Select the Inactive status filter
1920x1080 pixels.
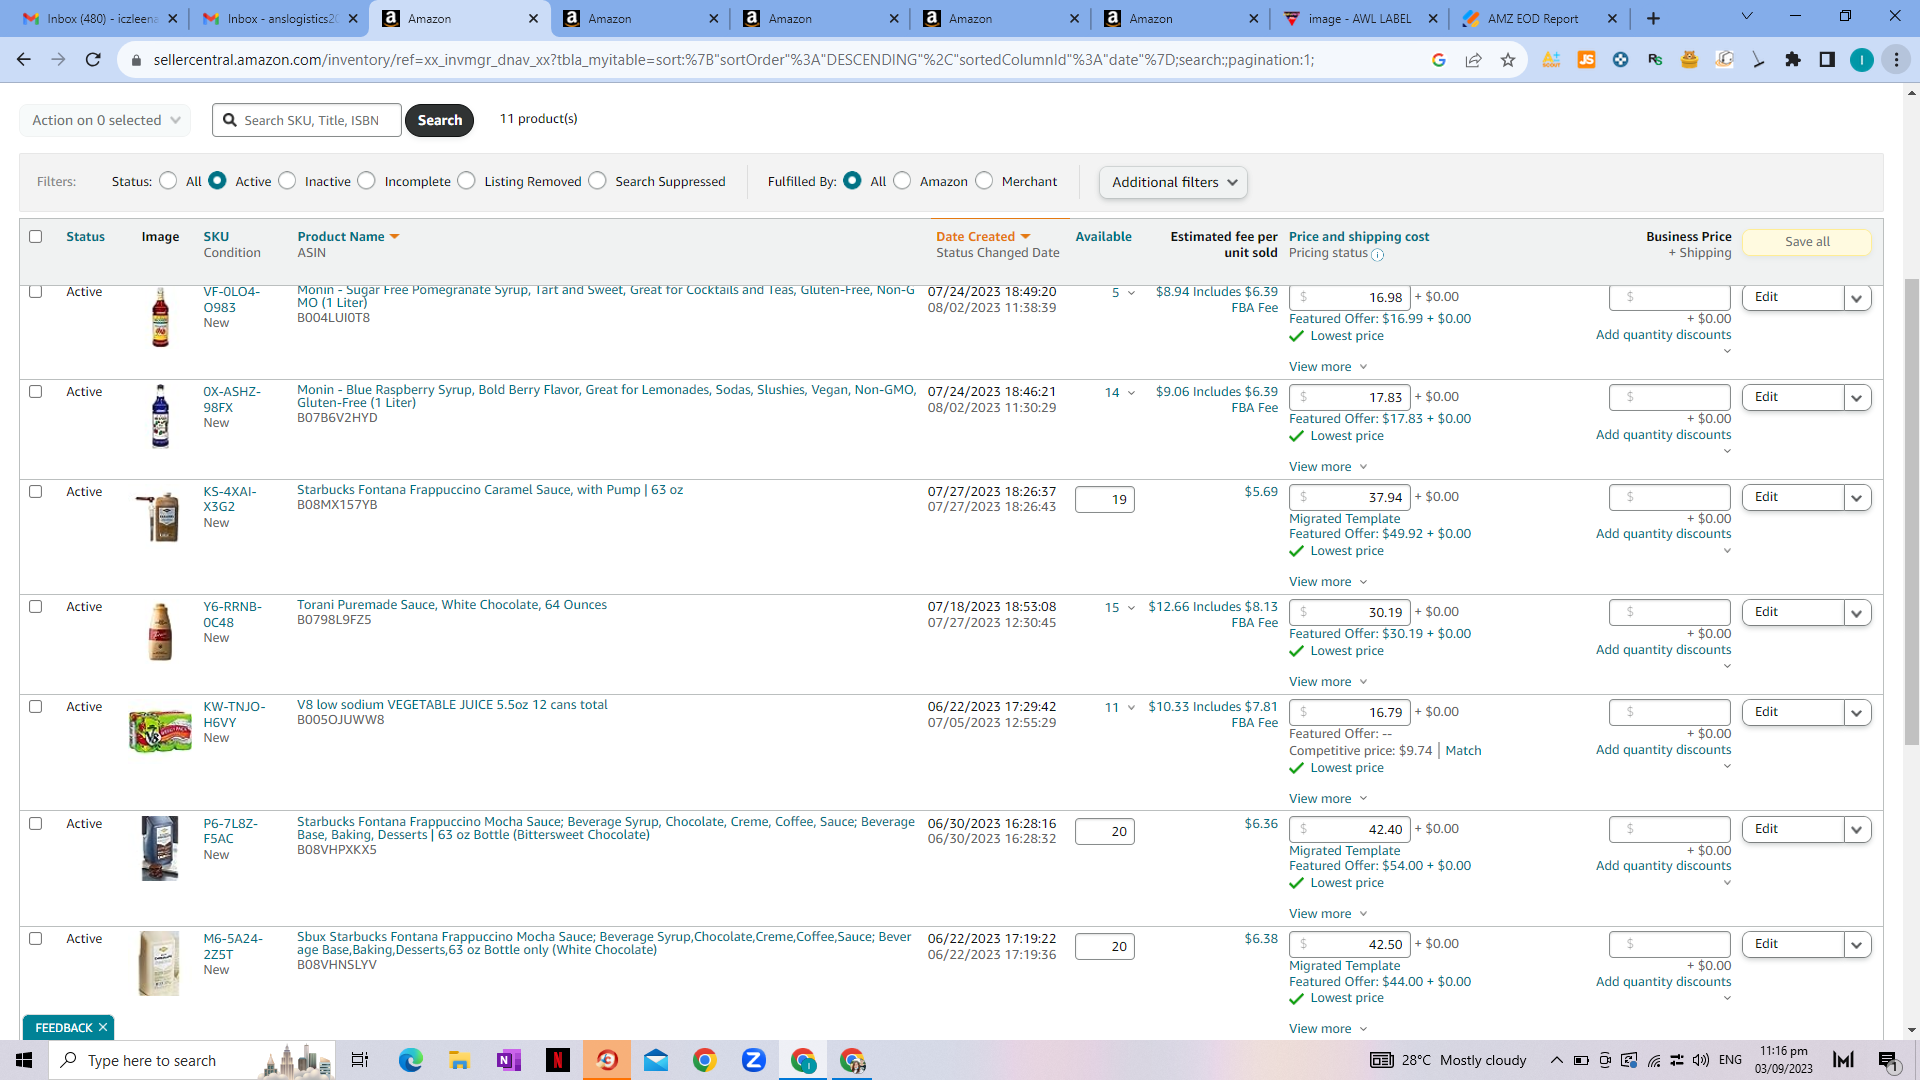click(x=288, y=181)
